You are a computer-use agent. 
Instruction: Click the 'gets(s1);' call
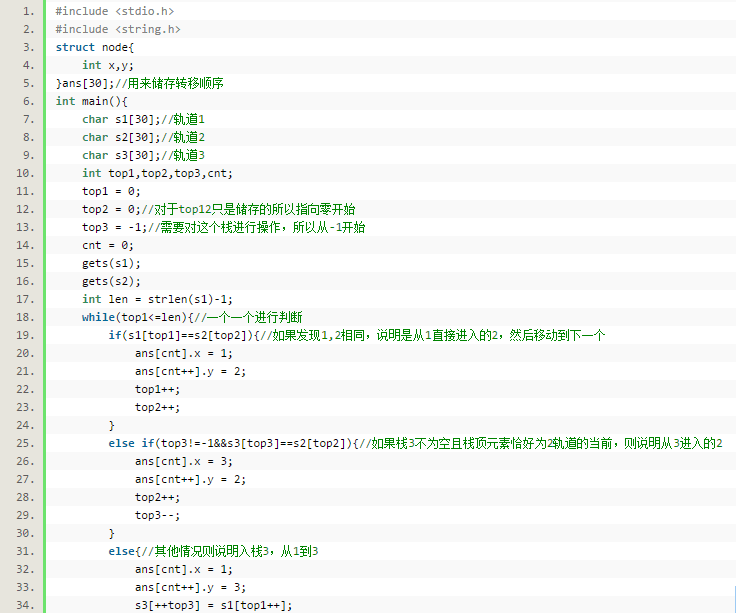click(111, 263)
